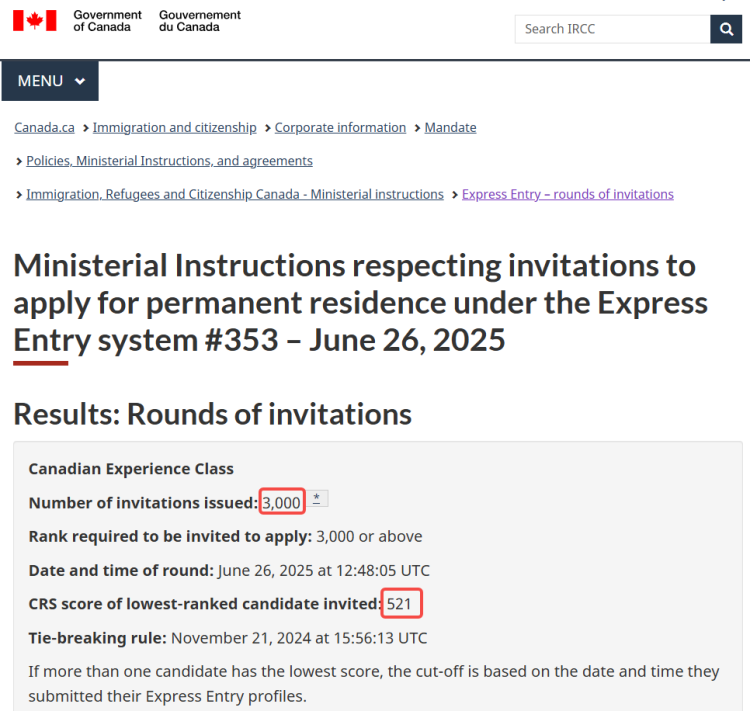Click the Gouvernement du Canada text logo
The image size is (750, 711).
199,21
